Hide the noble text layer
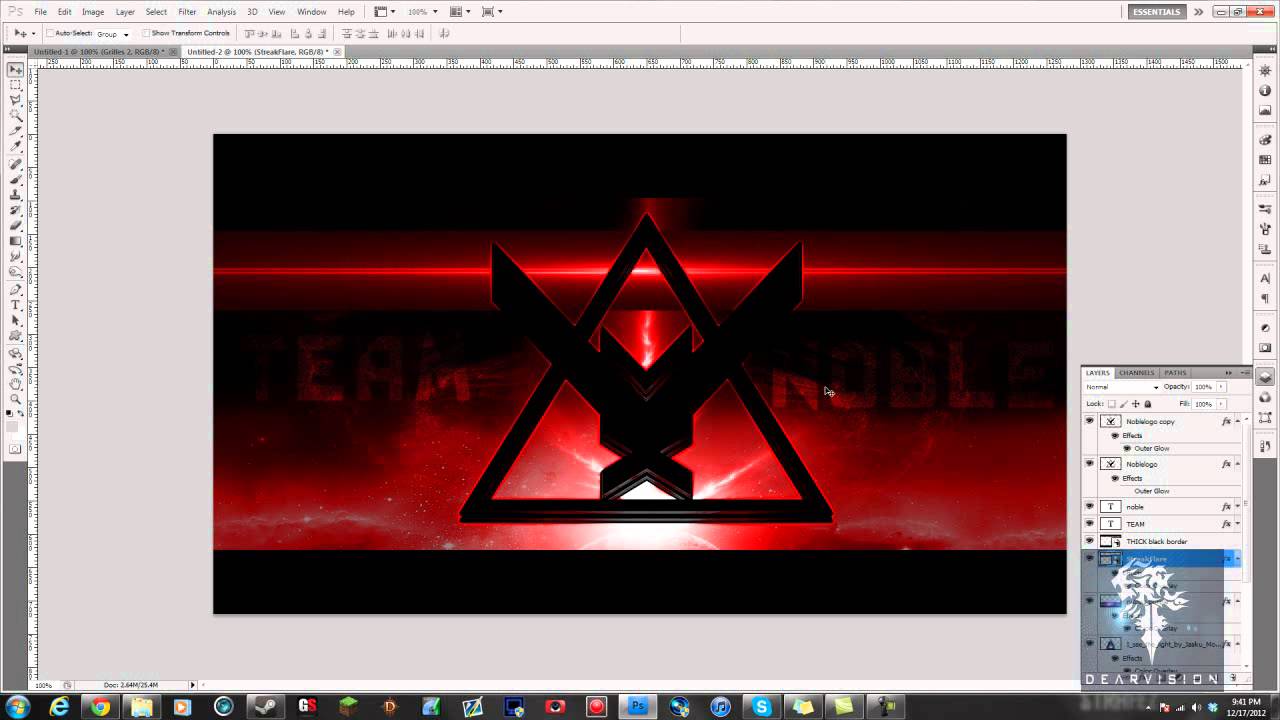This screenshot has height=720, width=1280. (1090, 507)
